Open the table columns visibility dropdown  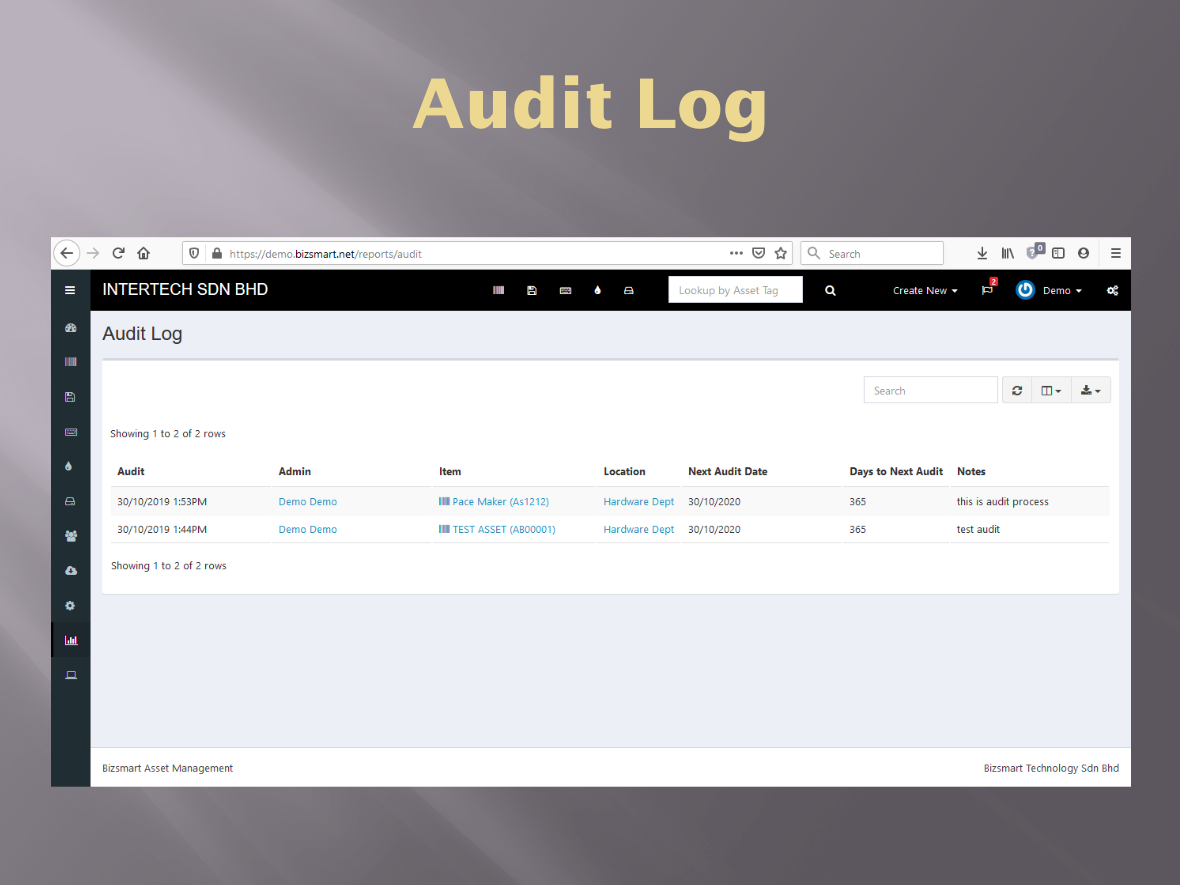click(x=1051, y=391)
